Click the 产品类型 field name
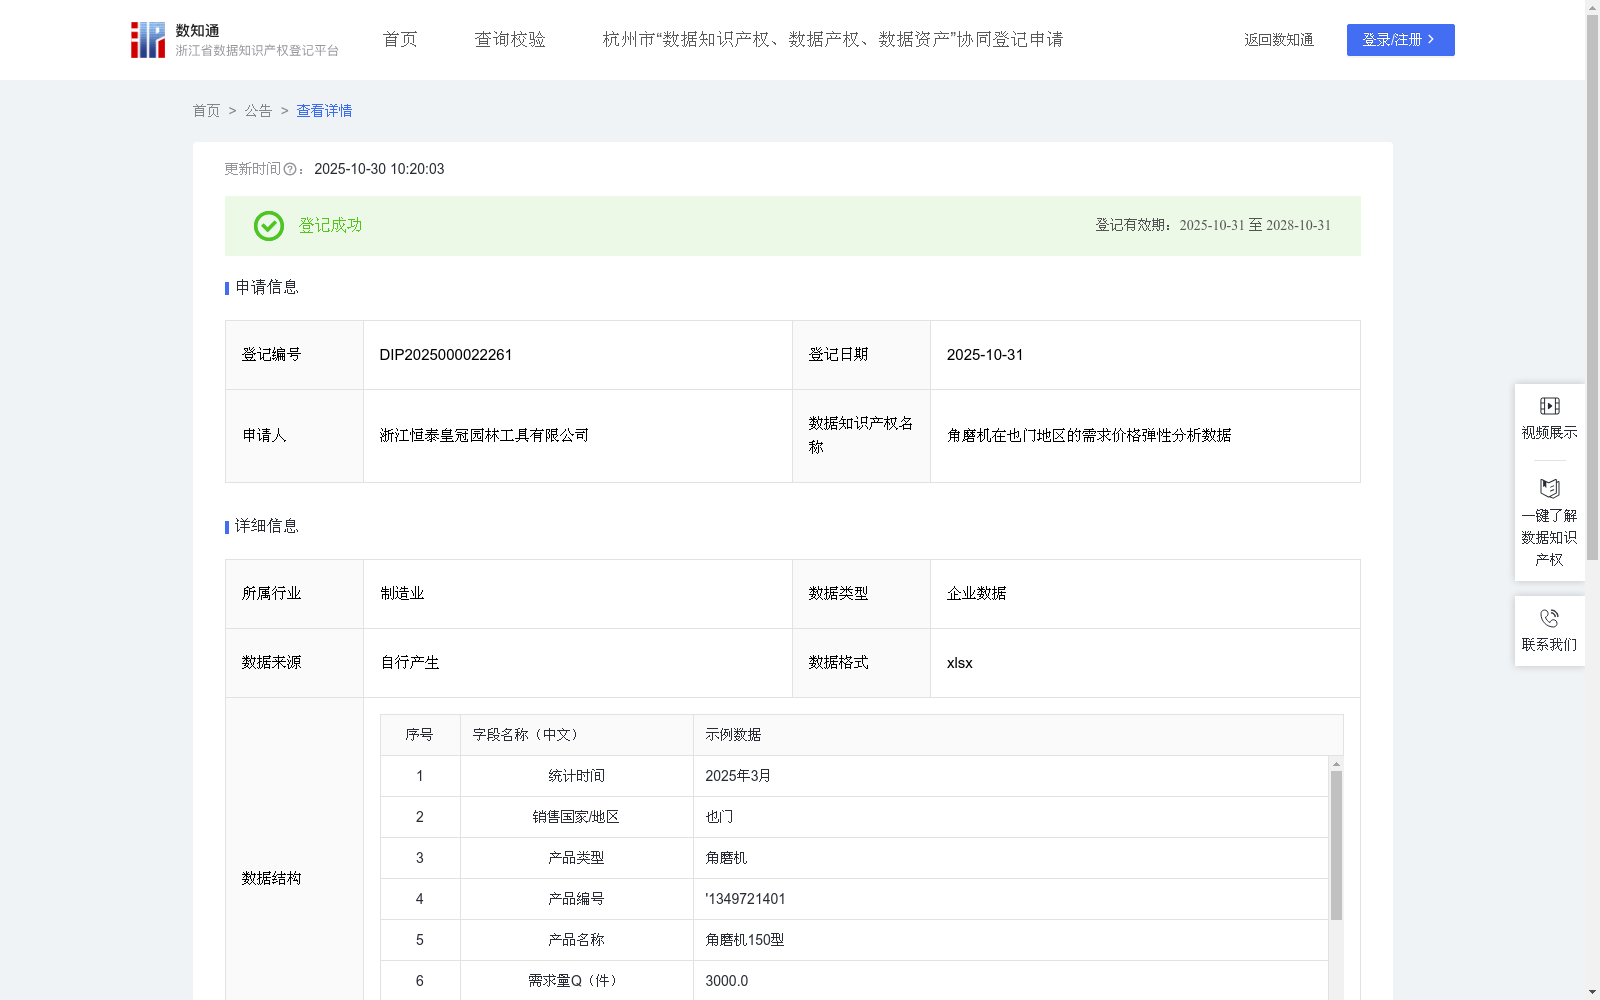 coord(576,858)
